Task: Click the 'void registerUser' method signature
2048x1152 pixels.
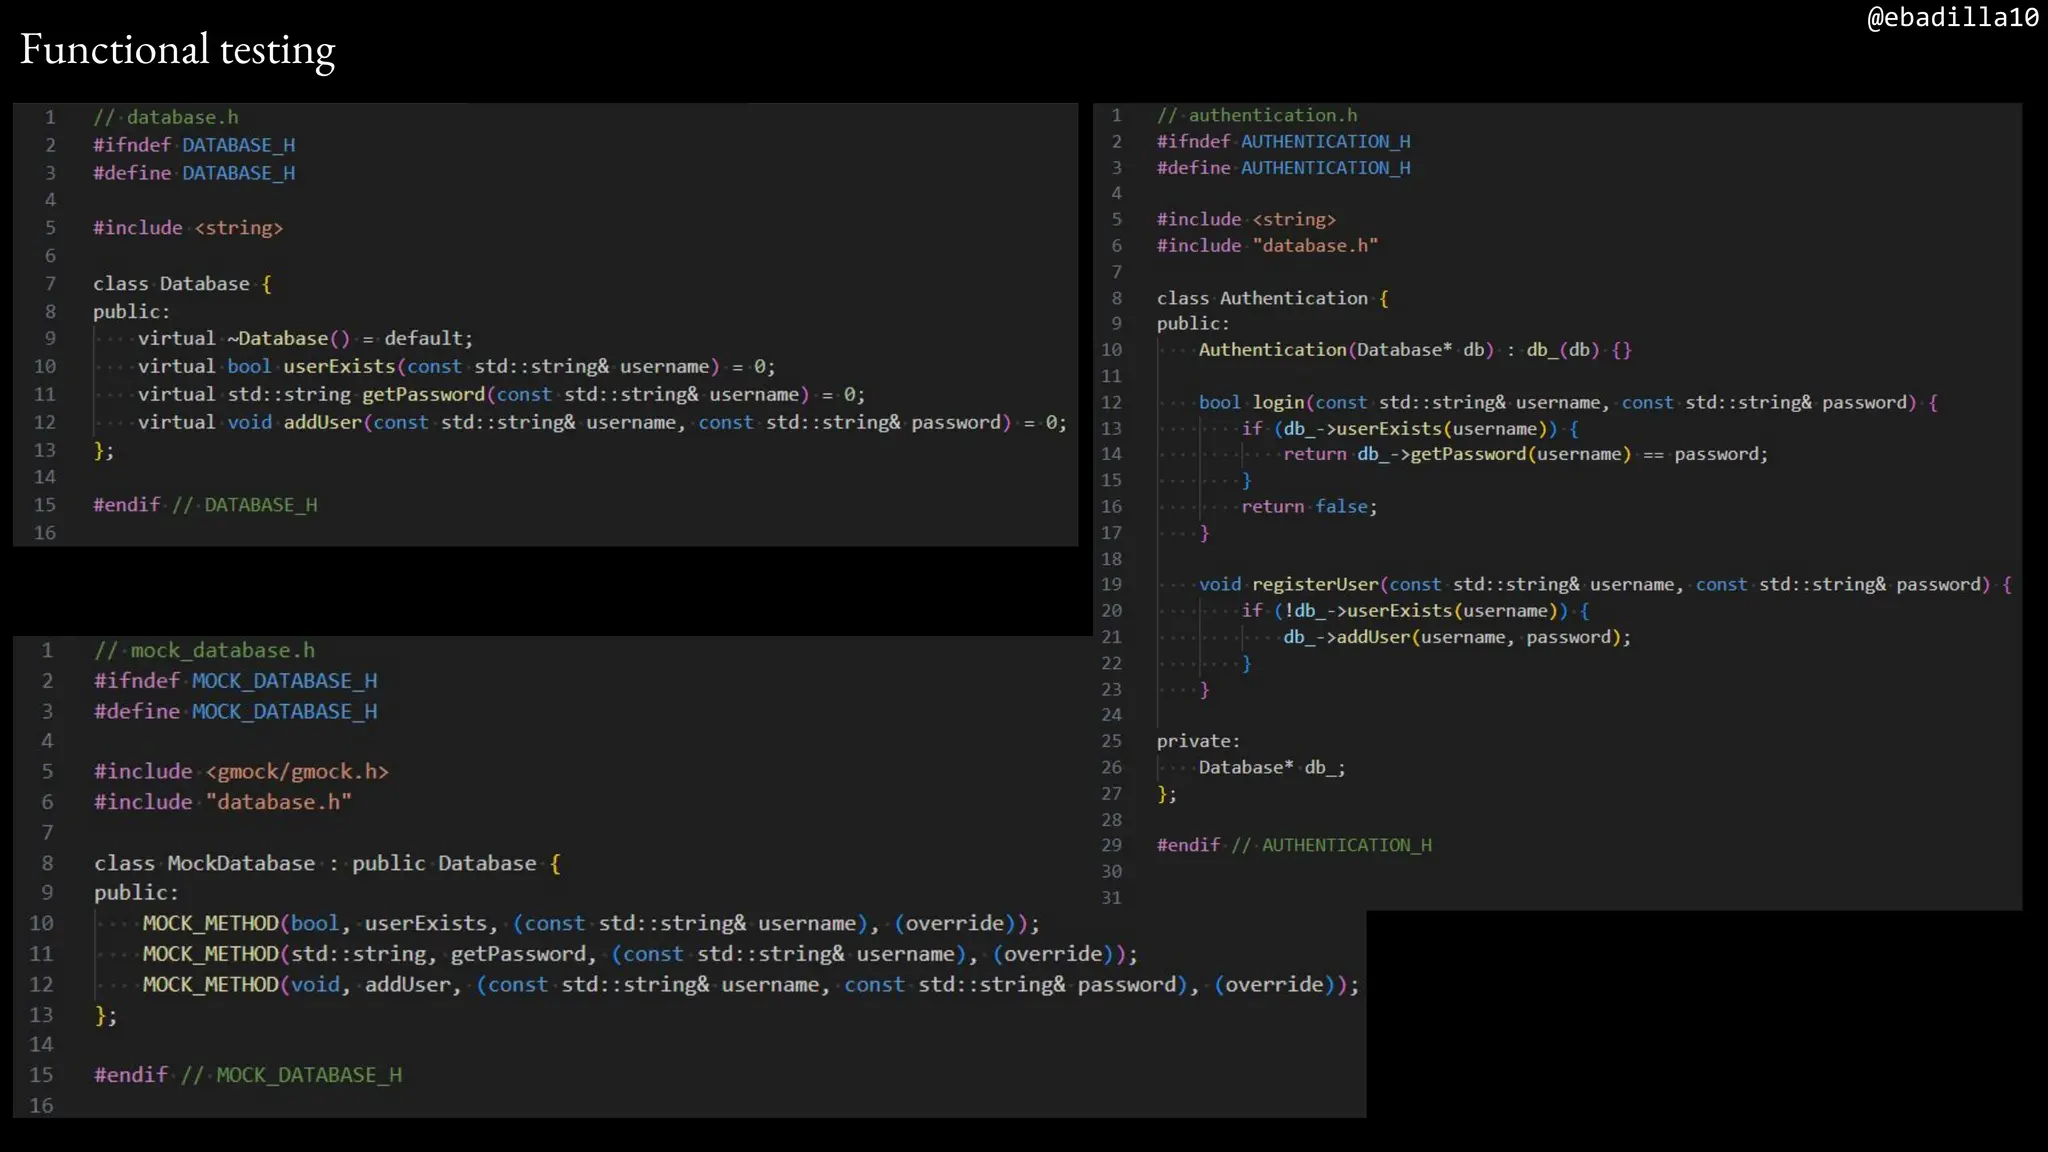Action: pyautogui.click(x=1604, y=585)
